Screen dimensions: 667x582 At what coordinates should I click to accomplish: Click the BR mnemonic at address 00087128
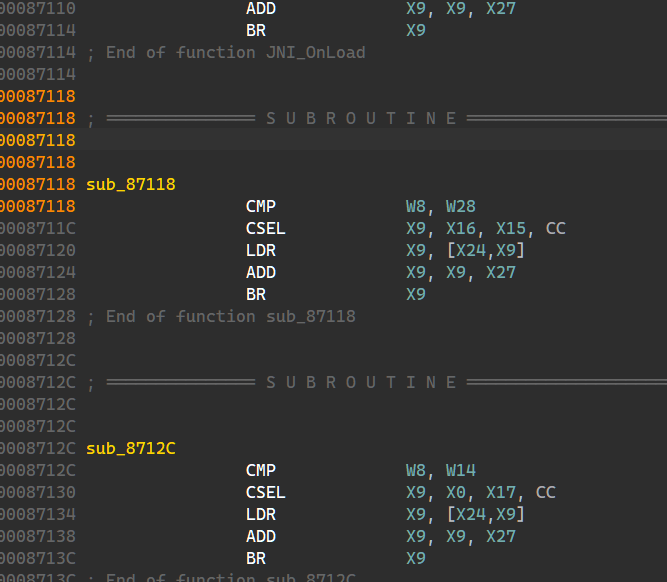click(x=256, y=294)
